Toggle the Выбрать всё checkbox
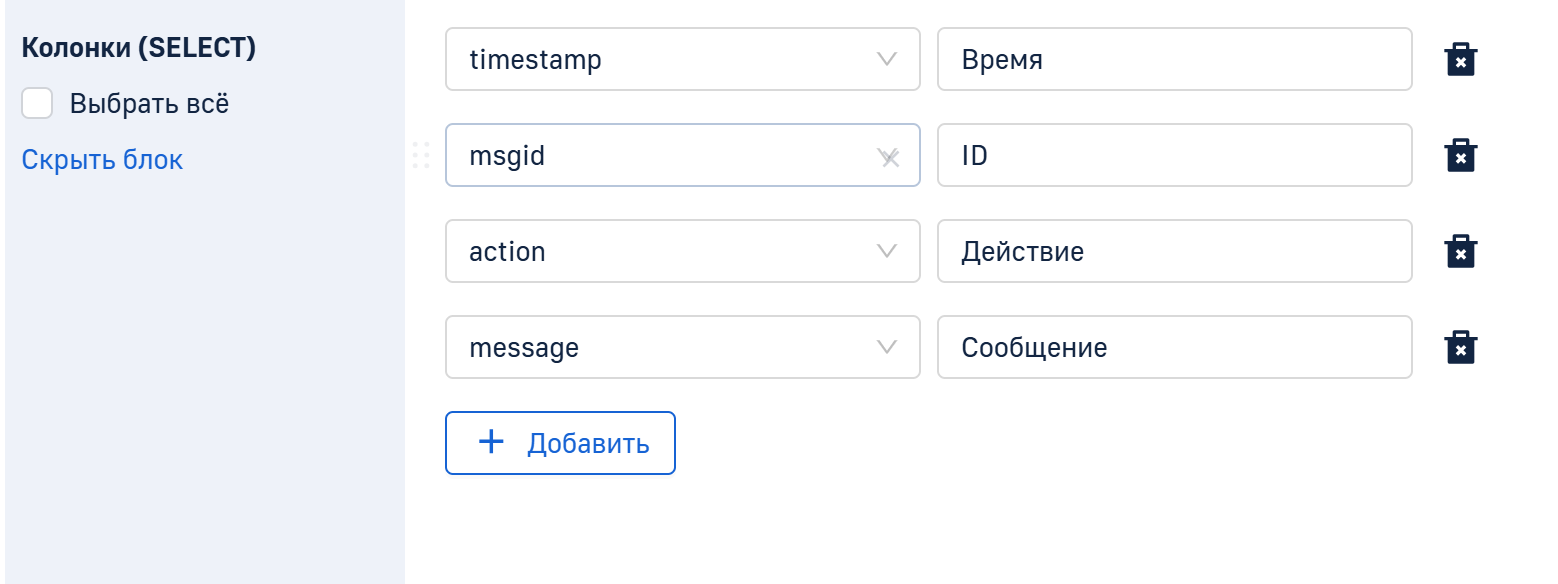This screenshot has width=1558, height=584. point(37,103)
